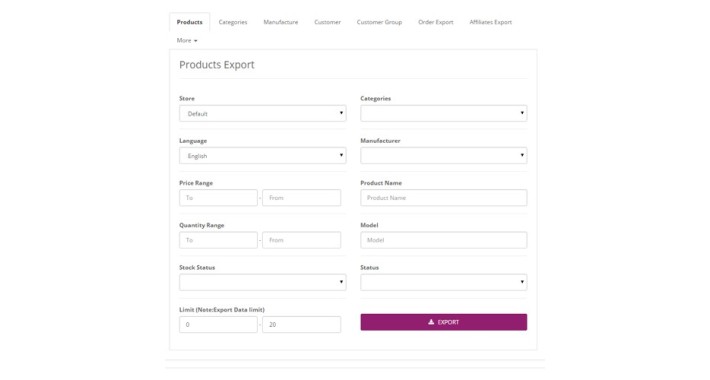Viewport: 710px width, 380px height.
Task: Open the Affiliates Export tab
Action: click(490, 22)
